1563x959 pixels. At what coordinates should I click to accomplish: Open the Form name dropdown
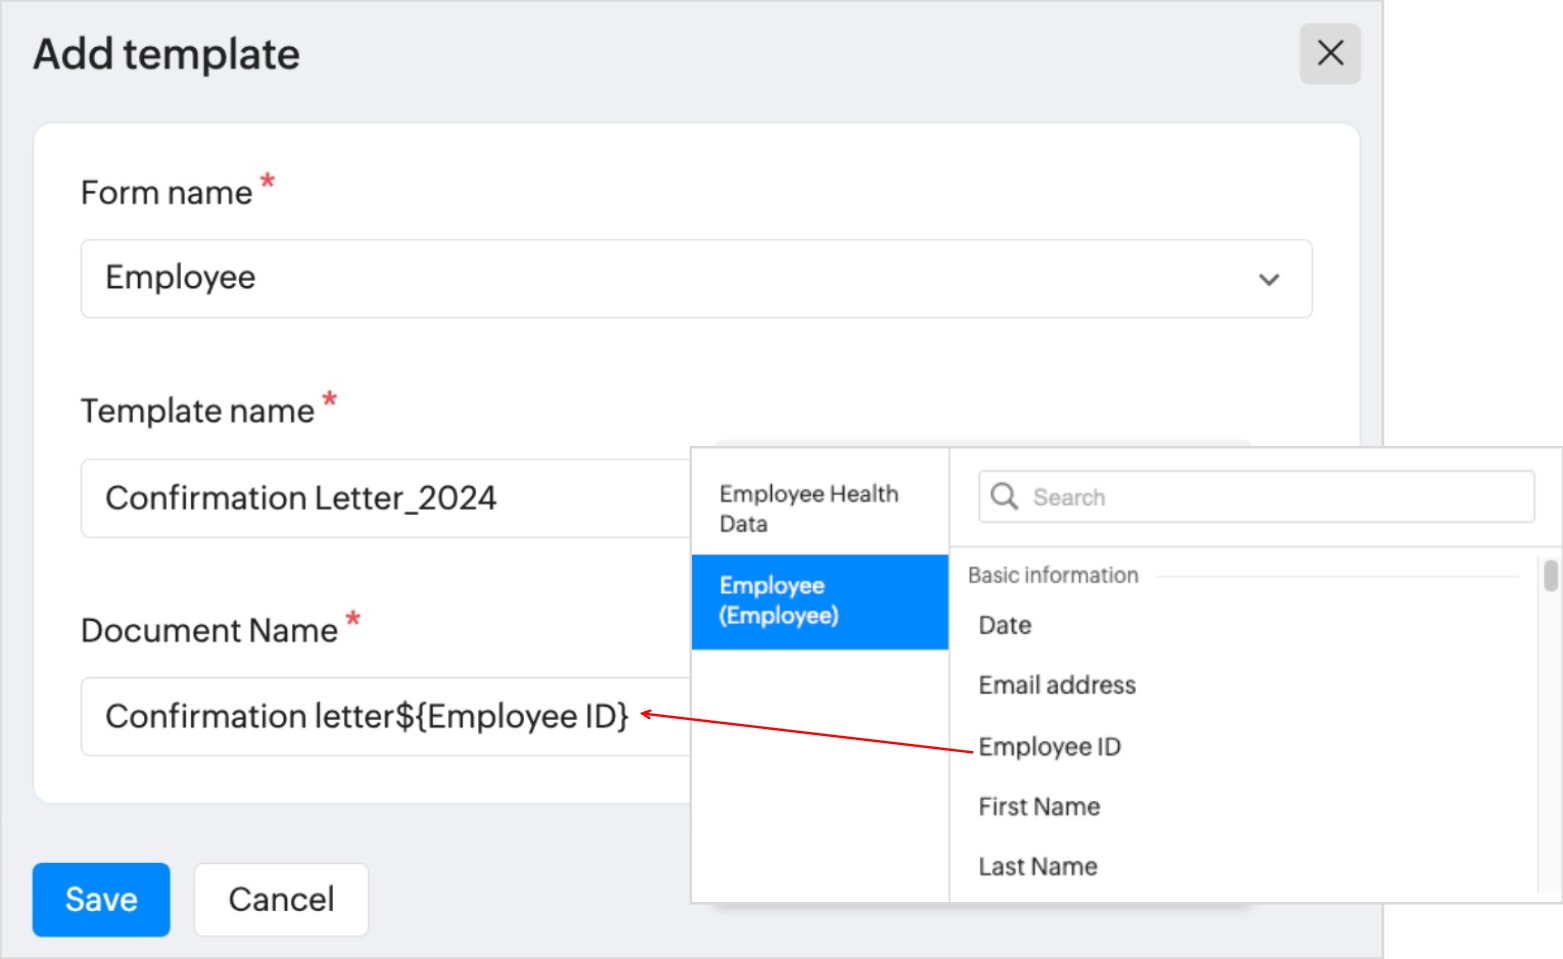tap(696, 279)
